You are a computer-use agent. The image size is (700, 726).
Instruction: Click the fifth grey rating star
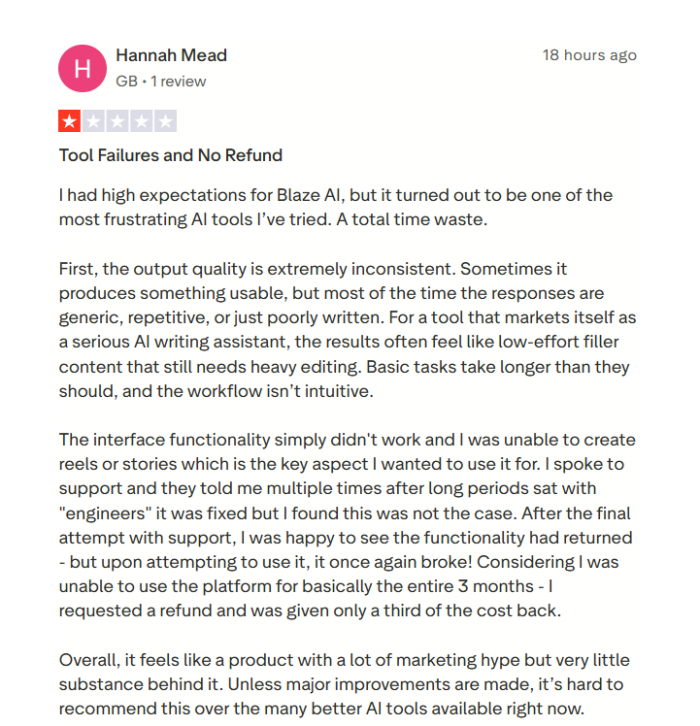point(166,122)
